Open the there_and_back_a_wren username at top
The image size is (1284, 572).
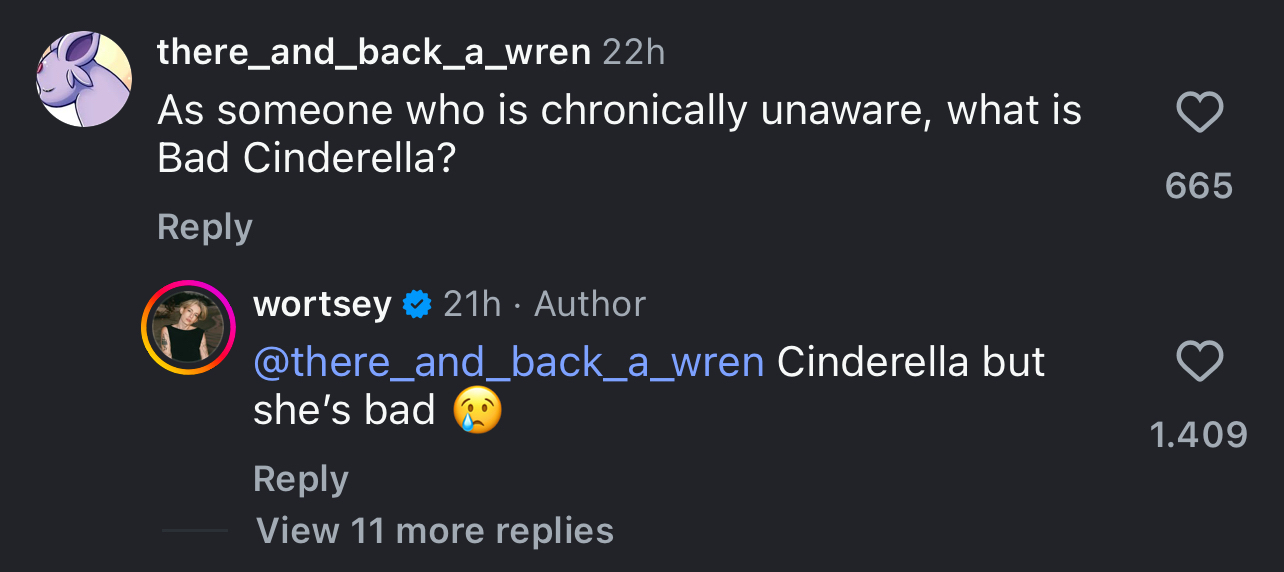[x=373, y=52]
